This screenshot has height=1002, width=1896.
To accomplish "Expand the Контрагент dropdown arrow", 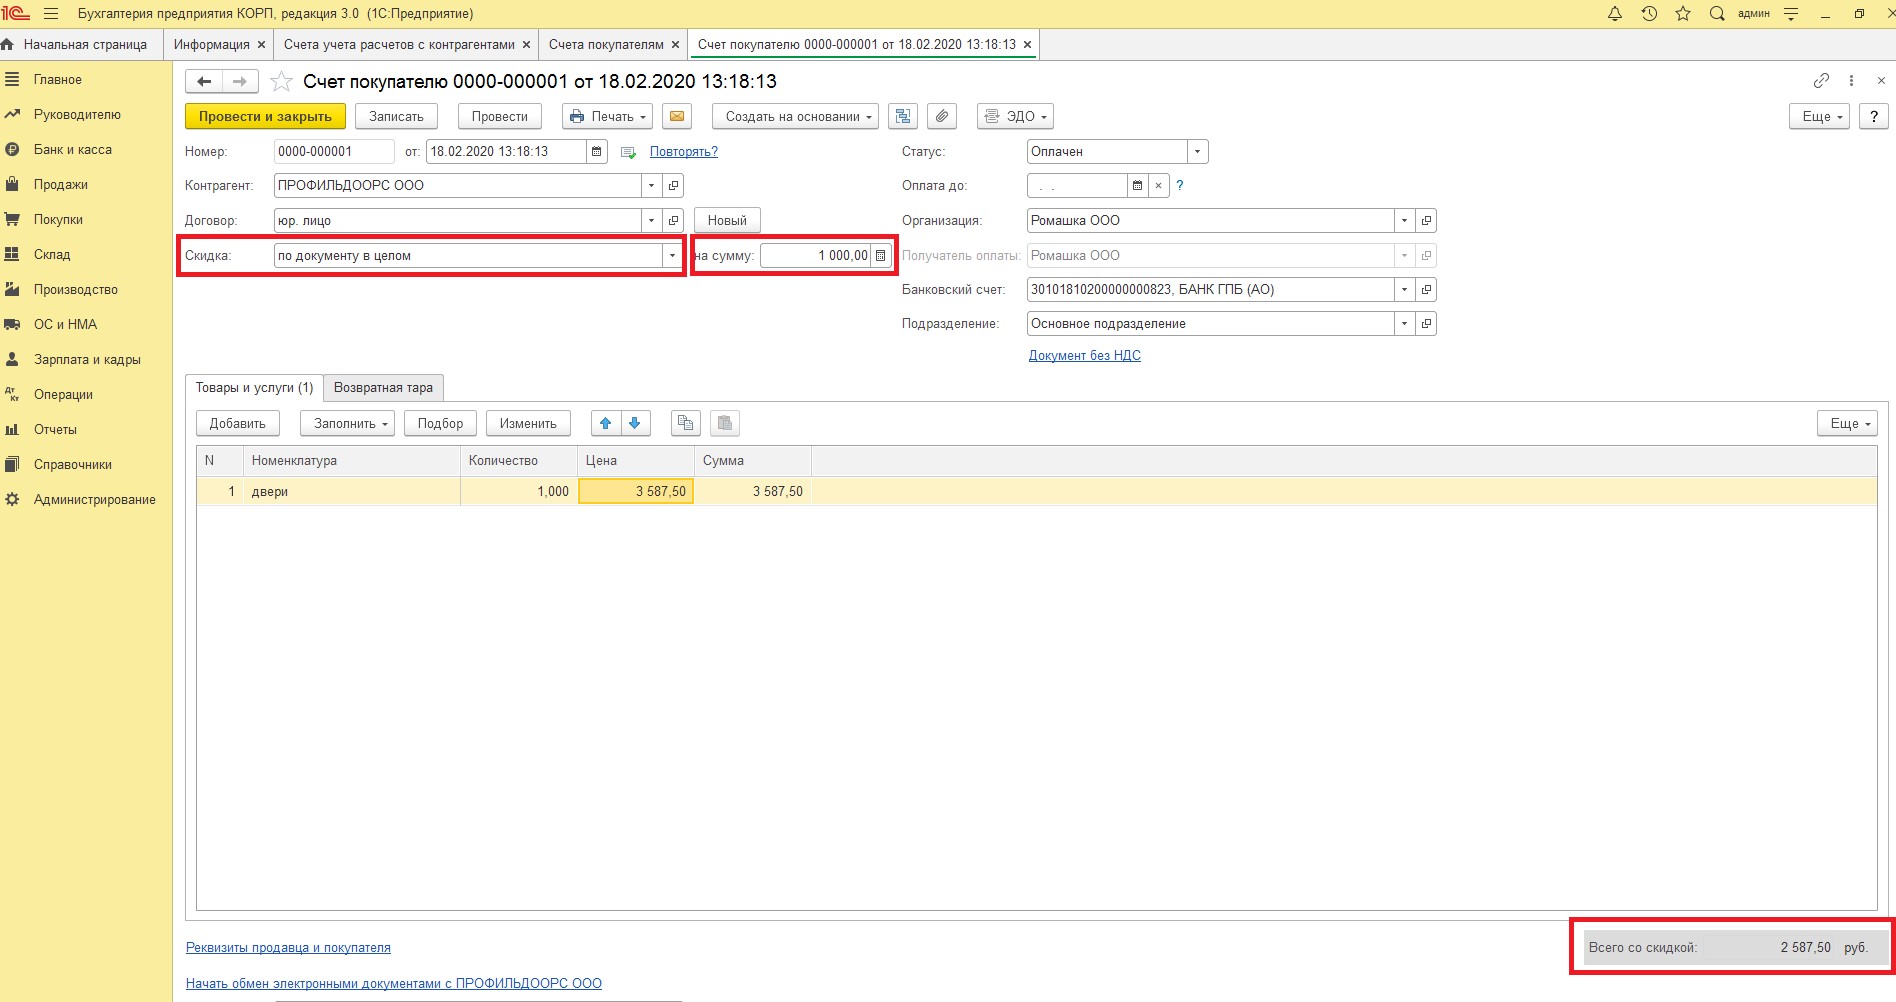I will pyautogui.click(x=651, y=186).
